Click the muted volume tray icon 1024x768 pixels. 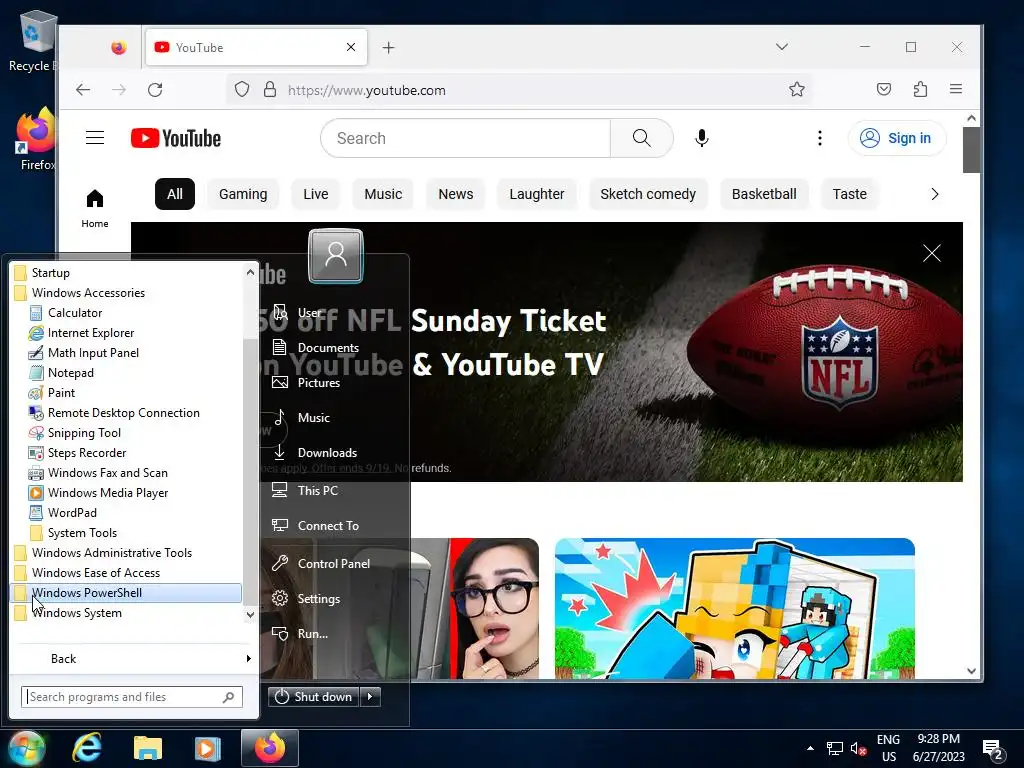click(859, 749)
